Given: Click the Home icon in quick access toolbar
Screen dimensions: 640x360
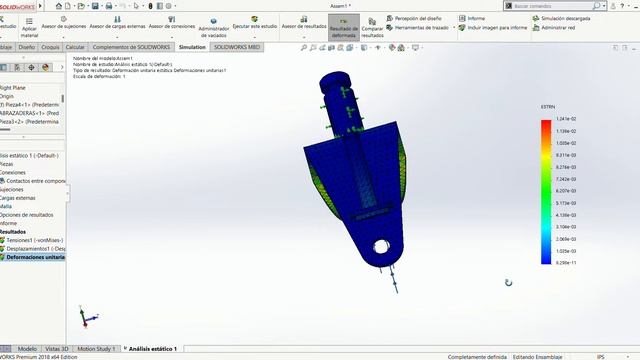Looking at the screenshot, I should 59,6.
